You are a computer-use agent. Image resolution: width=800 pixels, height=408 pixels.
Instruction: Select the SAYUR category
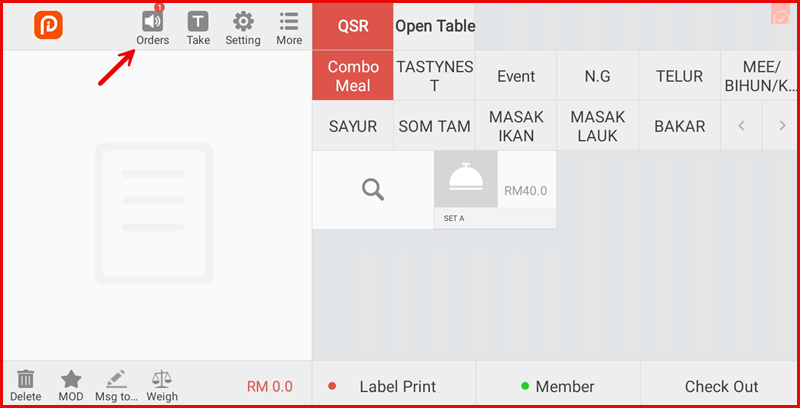[353, 125]
